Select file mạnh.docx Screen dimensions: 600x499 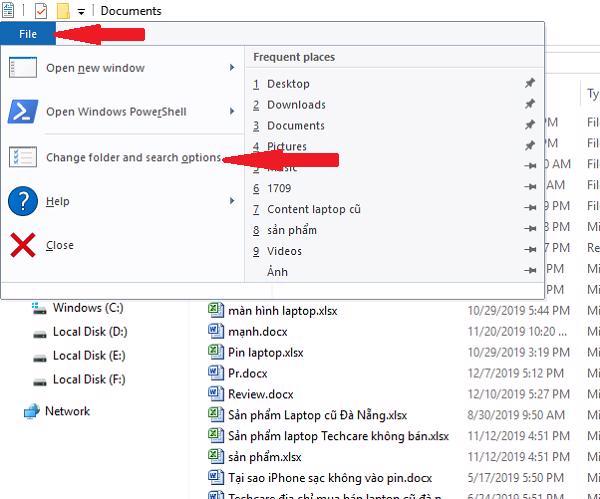tap(258, 331)
